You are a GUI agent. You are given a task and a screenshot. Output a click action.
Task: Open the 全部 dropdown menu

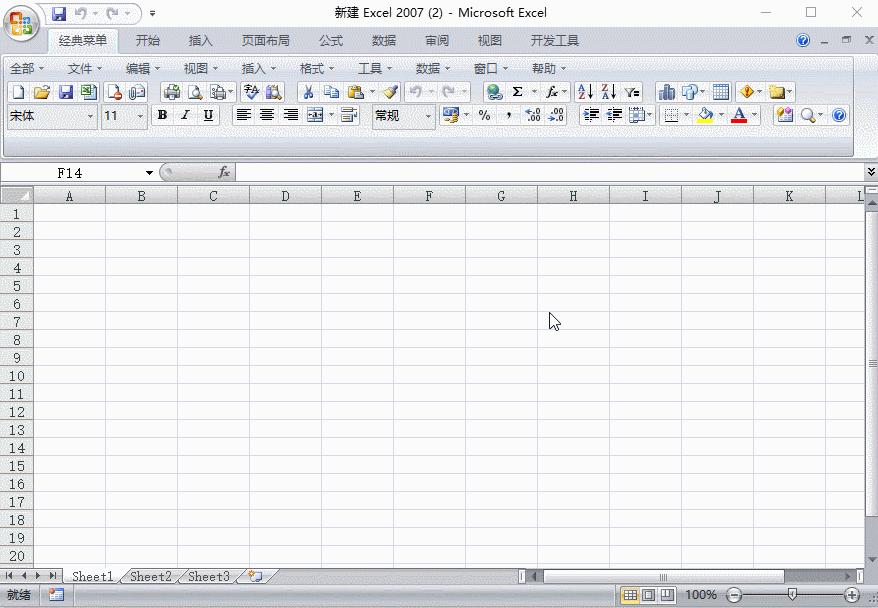pos(26,68)
